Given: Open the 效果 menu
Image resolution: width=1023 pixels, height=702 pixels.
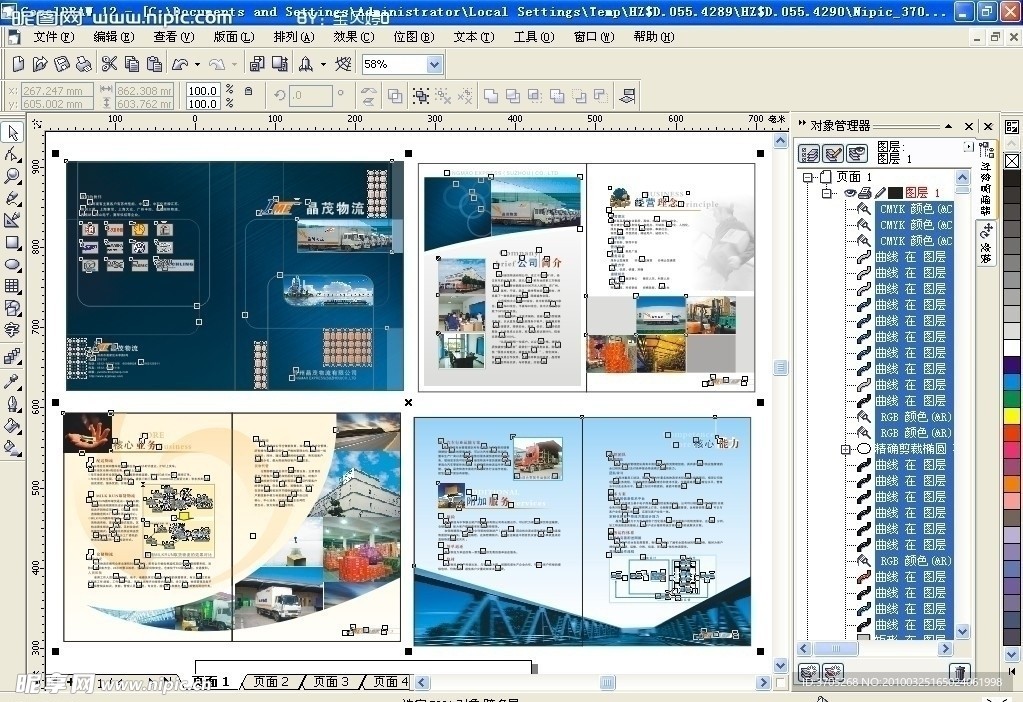Looking at the screenshot, I should (353, 37).
